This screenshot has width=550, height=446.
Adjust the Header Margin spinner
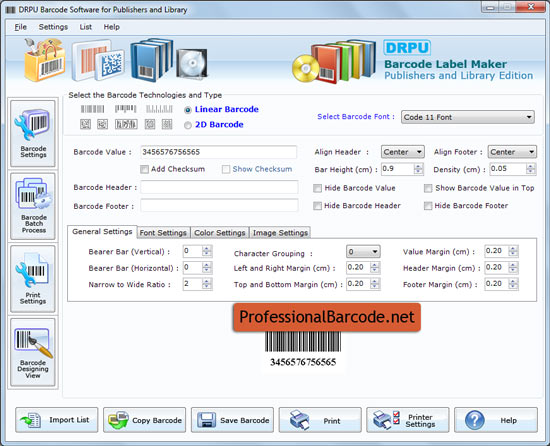click(x=513, y=268)
